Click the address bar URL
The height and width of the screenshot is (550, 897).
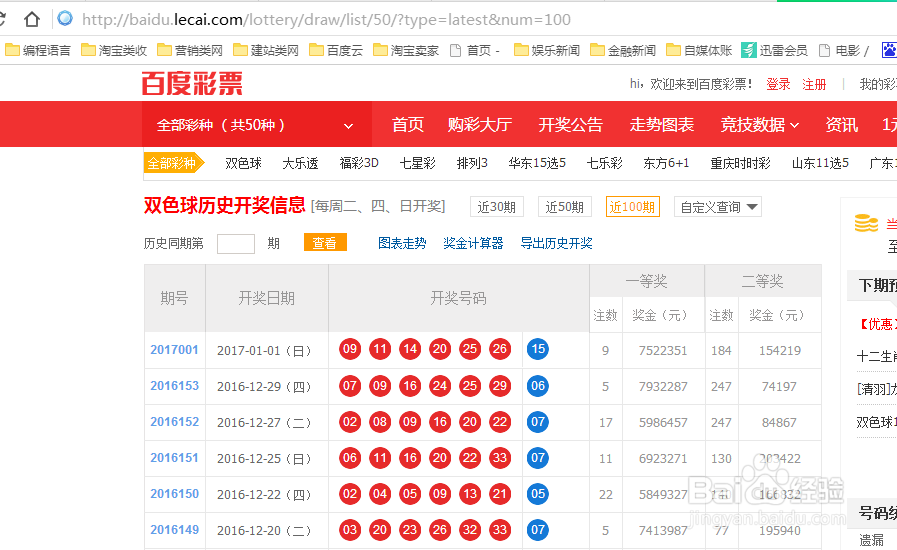tap(326, 19)
